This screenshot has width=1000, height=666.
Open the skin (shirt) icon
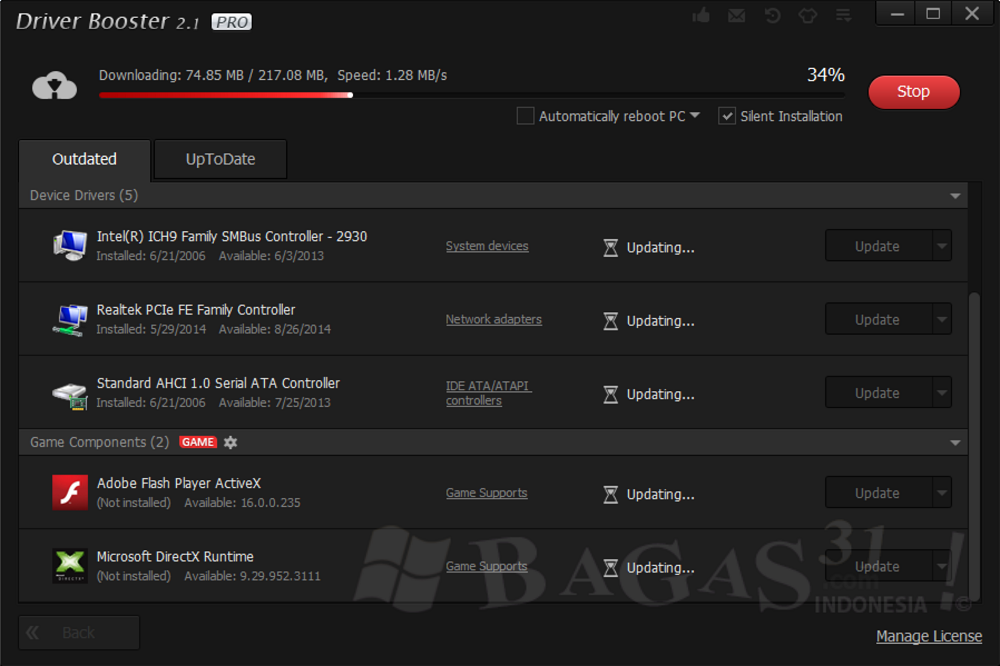click(807, 15)
